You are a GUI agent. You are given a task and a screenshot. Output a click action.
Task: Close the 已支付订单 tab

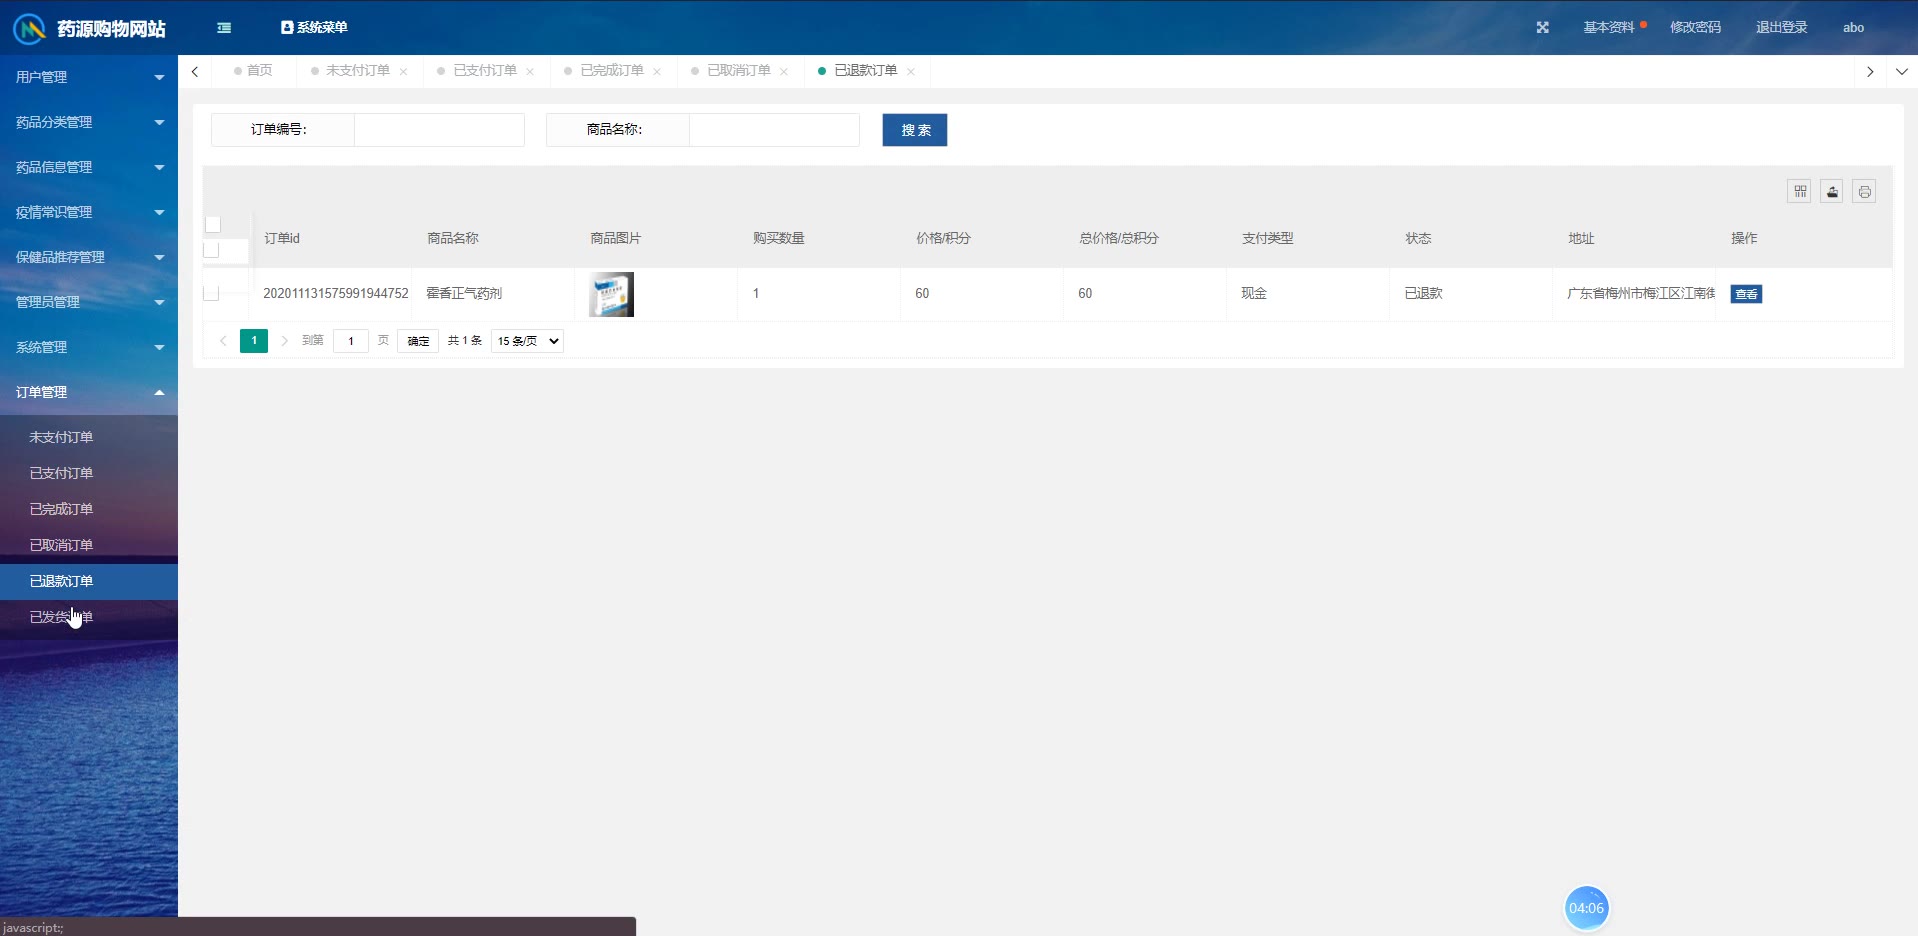click(x=530, y=72)
